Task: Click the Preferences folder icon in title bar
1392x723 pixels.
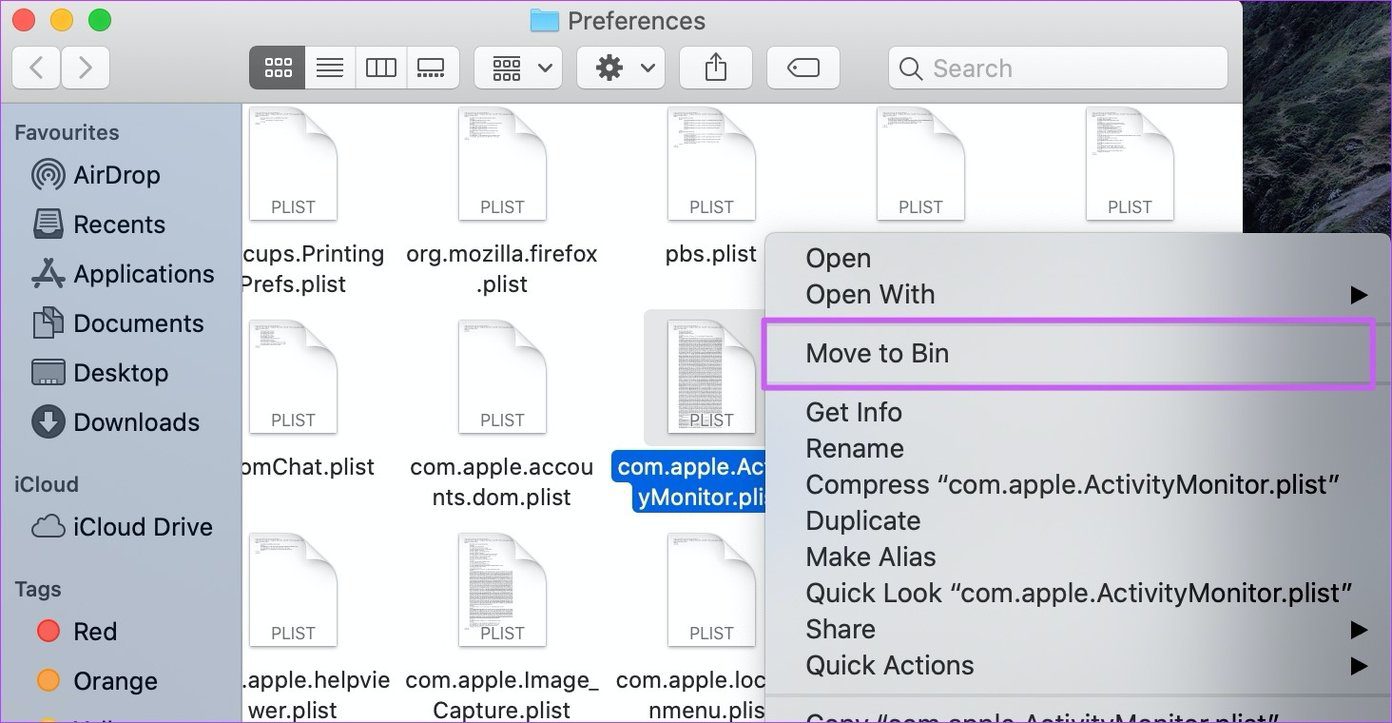Action: 544,21
